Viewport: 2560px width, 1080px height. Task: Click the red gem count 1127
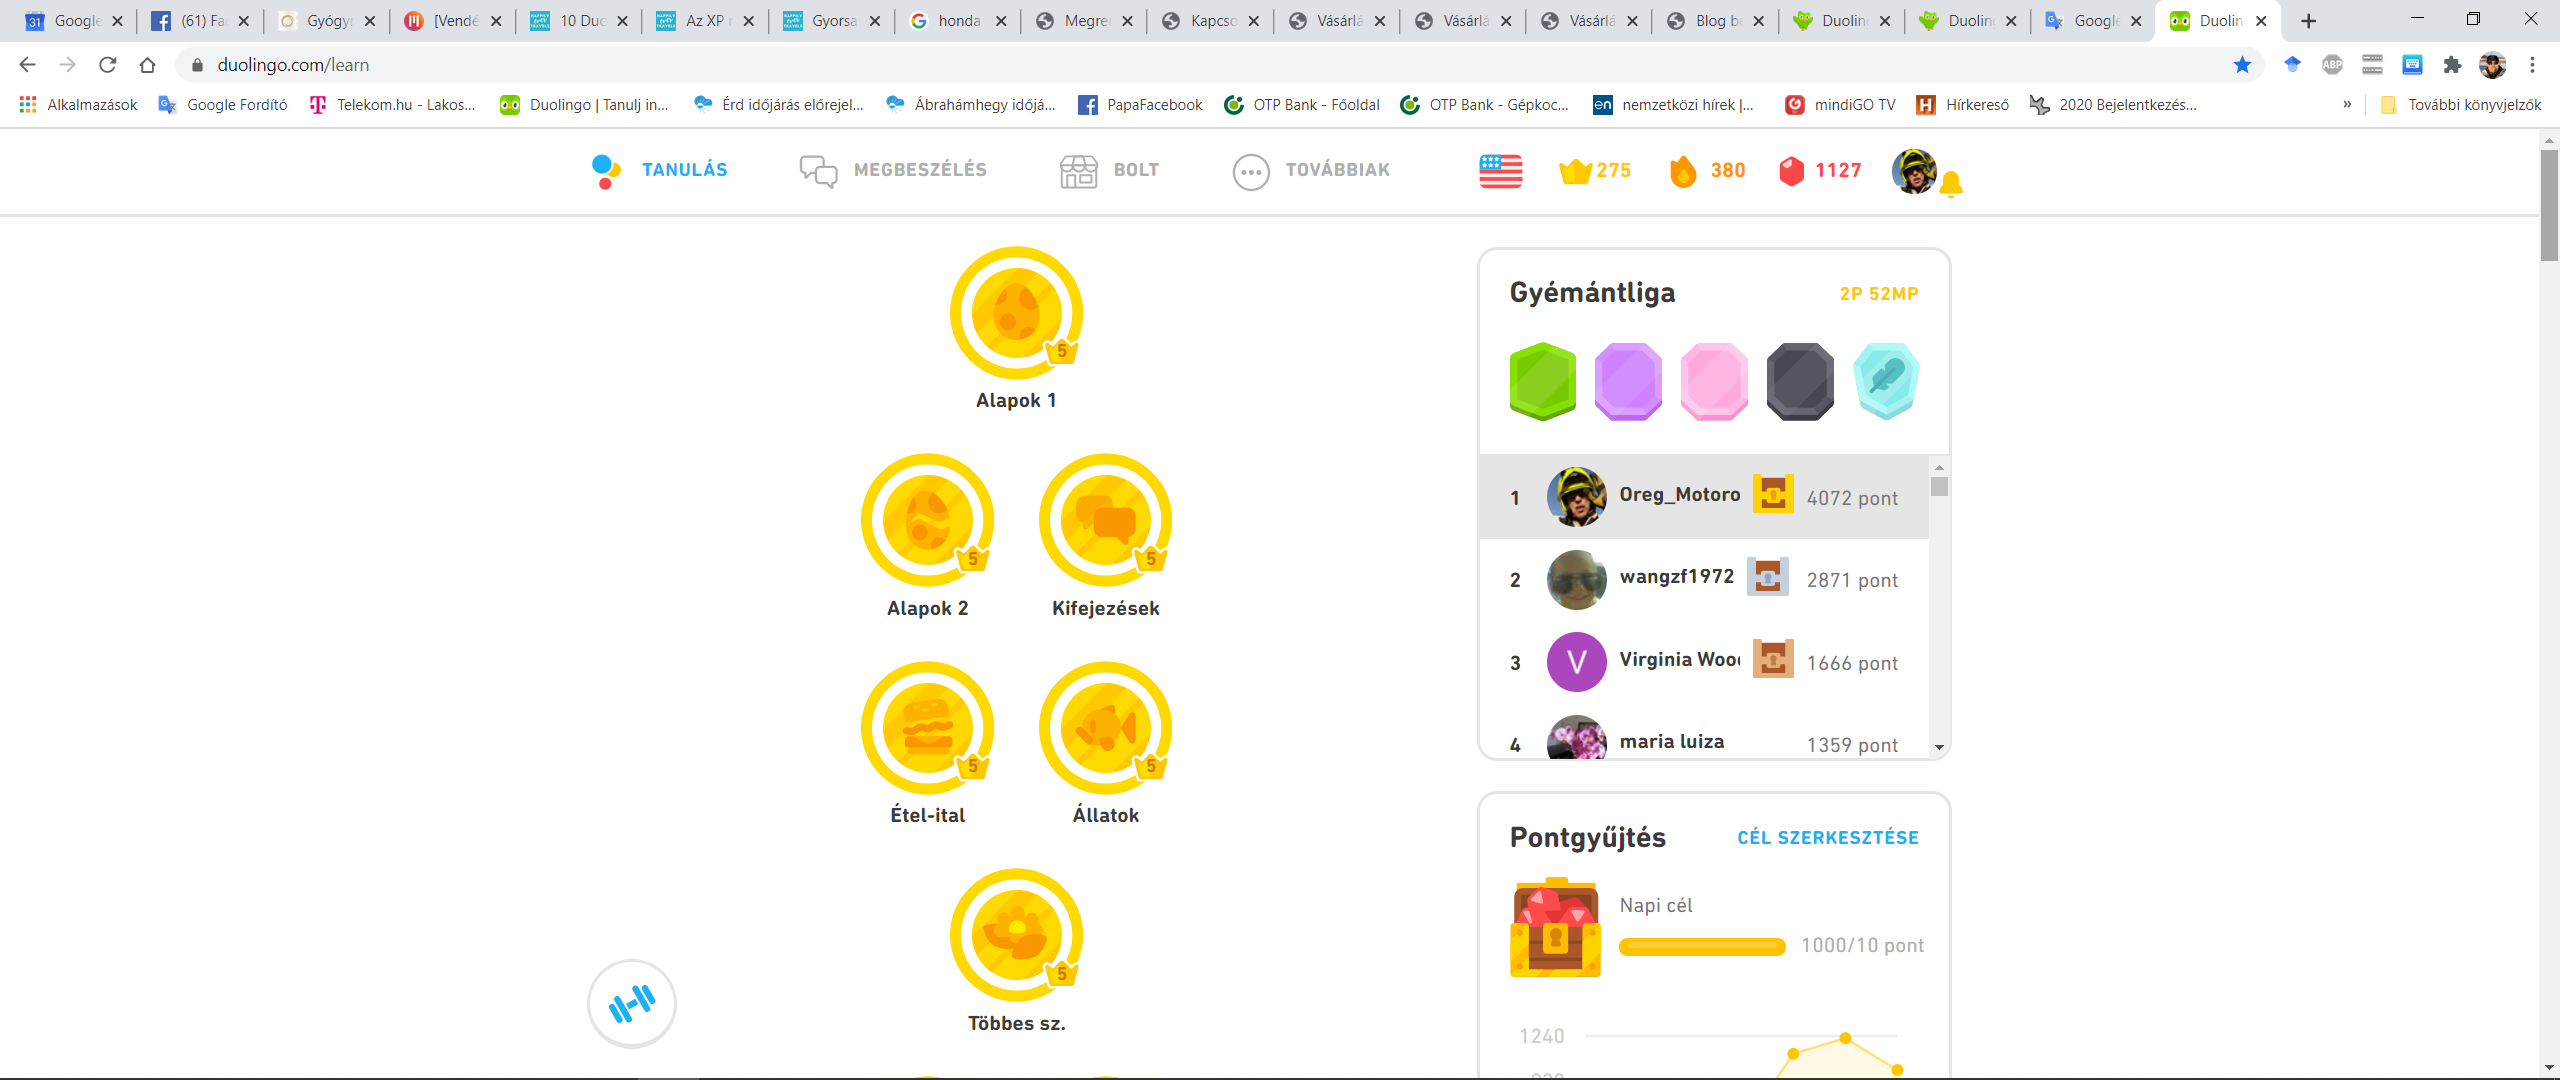1821,171
